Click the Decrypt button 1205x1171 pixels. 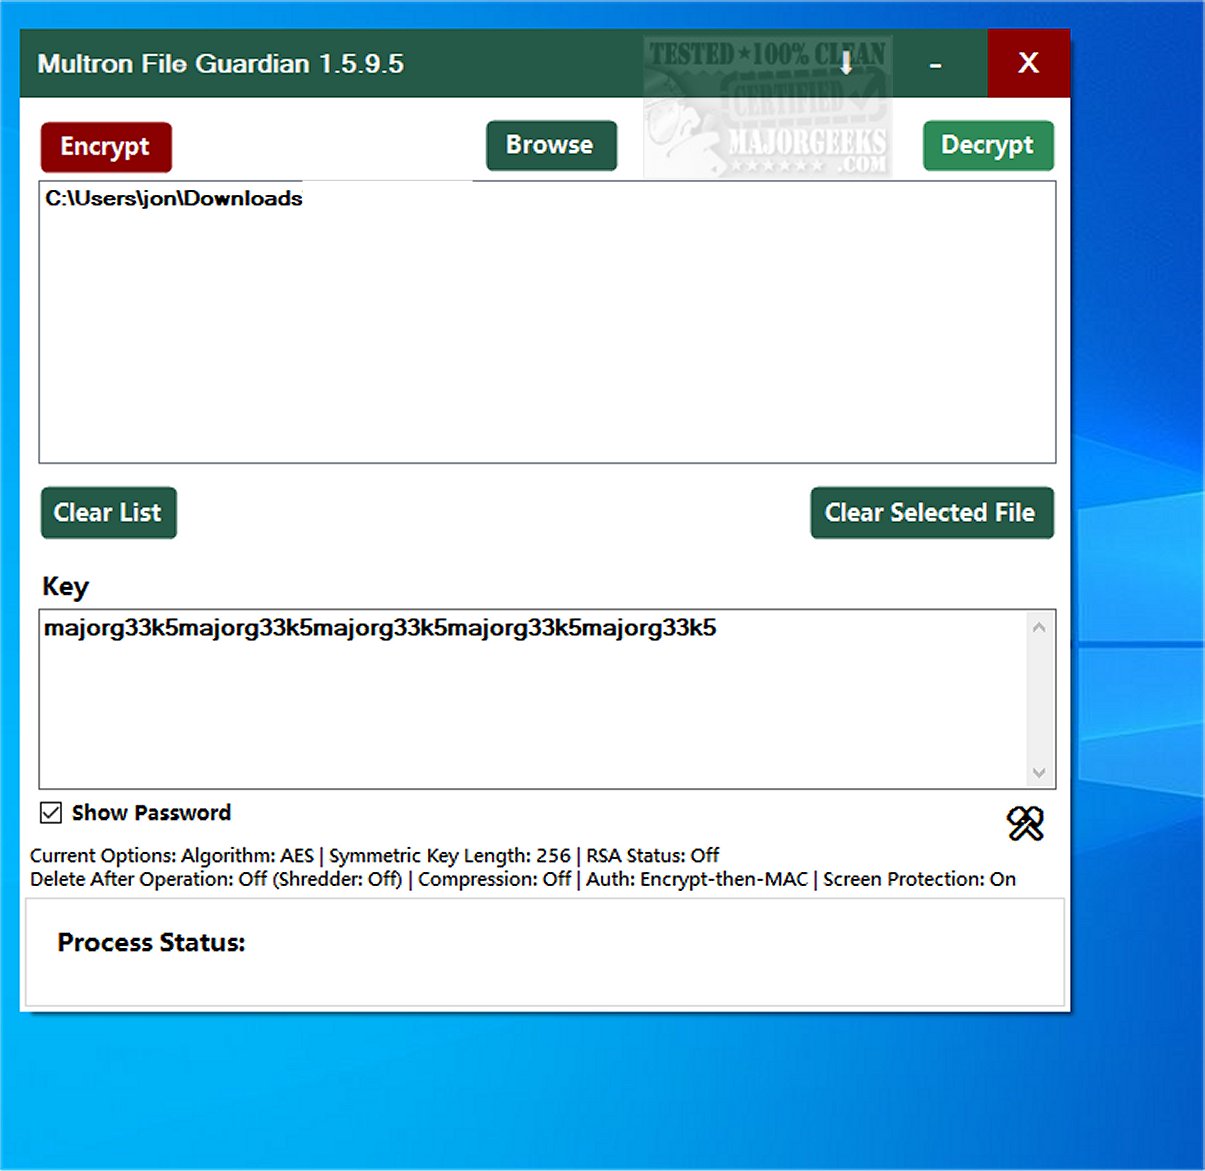988,145
